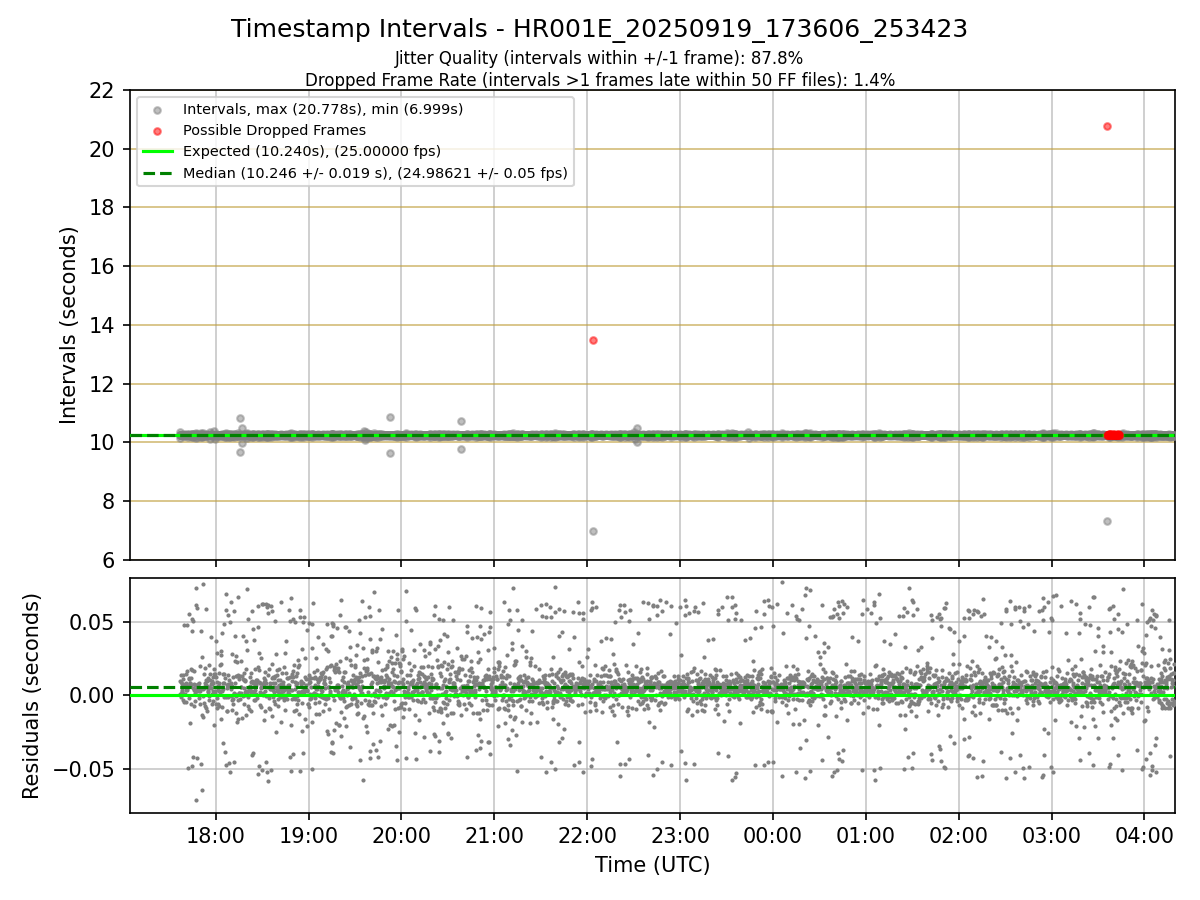Select the 'Time (UTC)' x-axis label
1200x900 pixels.
point(652,864)
